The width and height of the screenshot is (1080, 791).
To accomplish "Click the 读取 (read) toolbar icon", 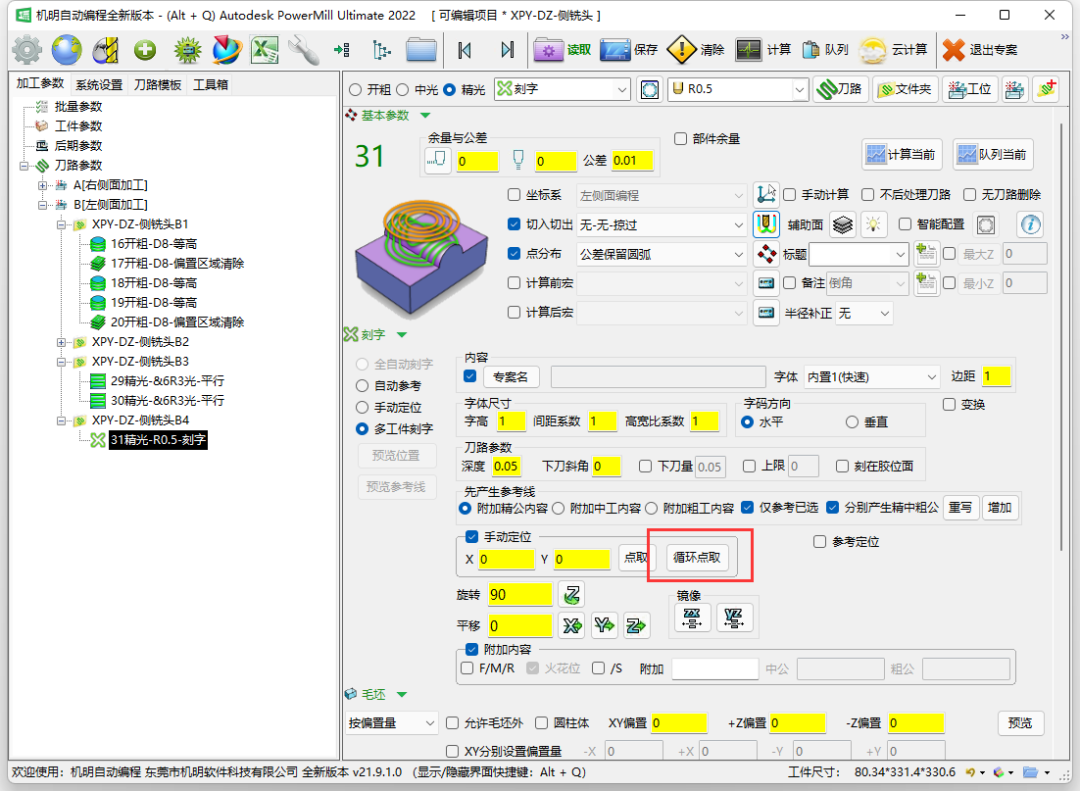I will (548, 49).
